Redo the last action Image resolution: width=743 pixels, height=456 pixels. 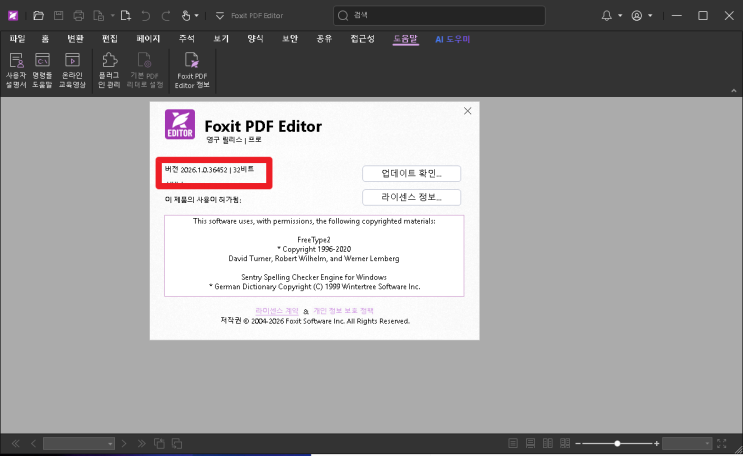coord(165,16)
